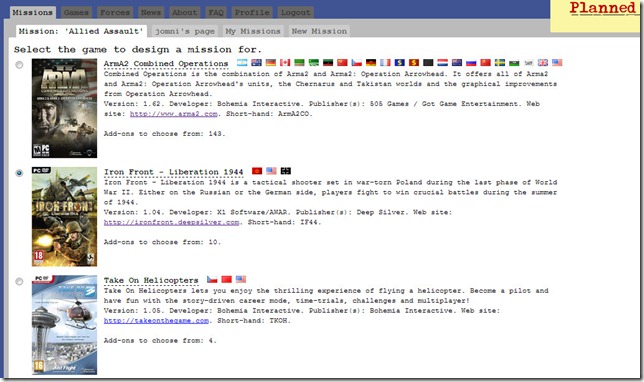Click the green Saudi-style flag with white emblem
Image resolution: width=644 pixels, height=382 pixels.
click(x=314, y=62)
